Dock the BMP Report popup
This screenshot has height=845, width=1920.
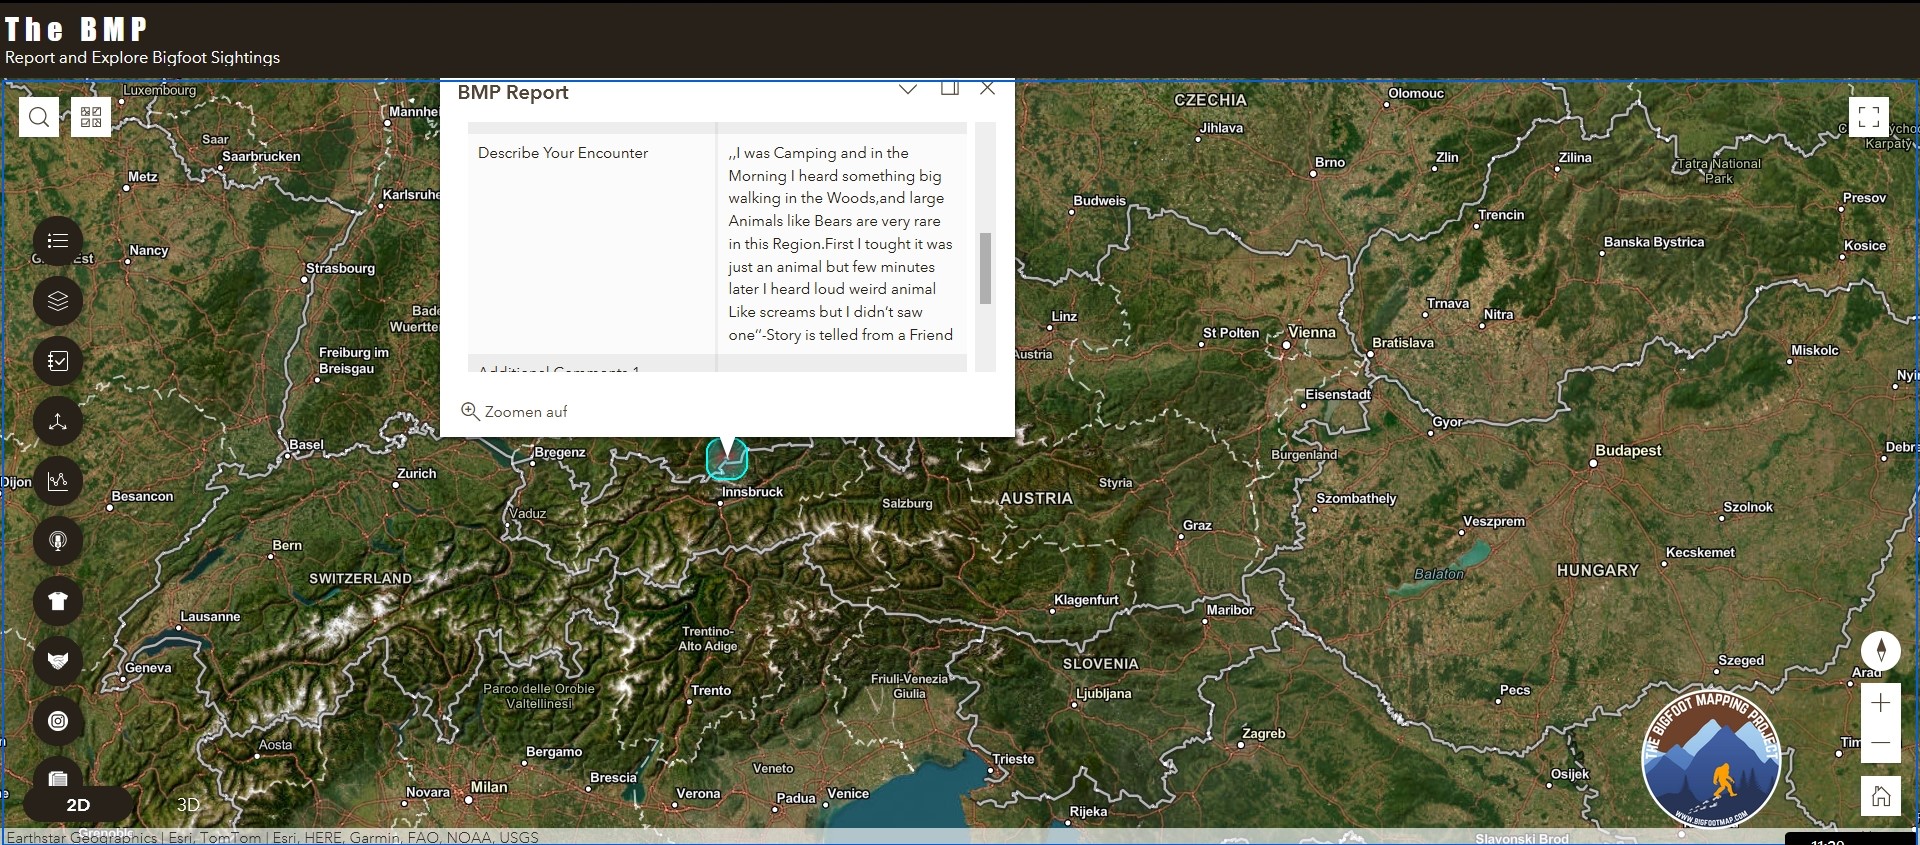click(x=949, y=89)
